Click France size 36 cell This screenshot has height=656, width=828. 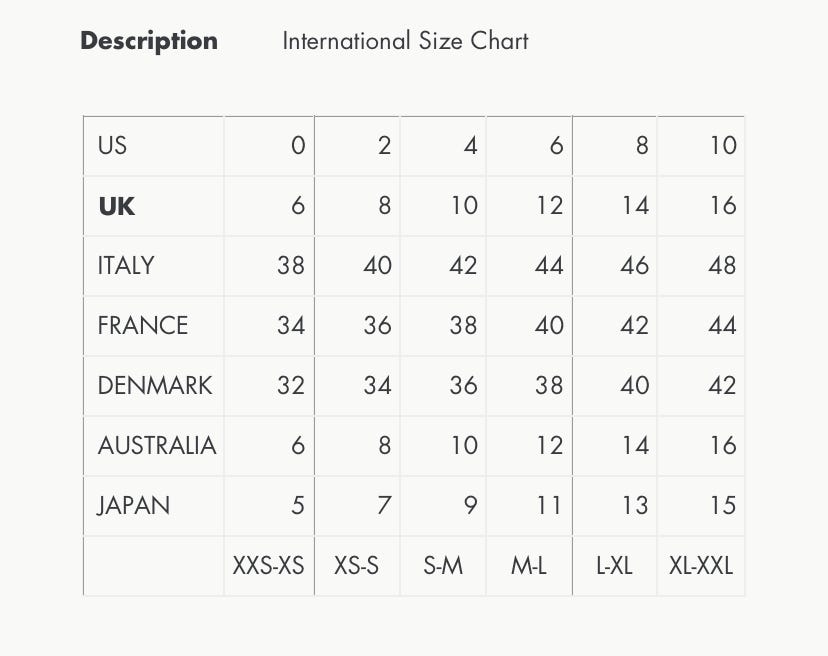[377, 326]
